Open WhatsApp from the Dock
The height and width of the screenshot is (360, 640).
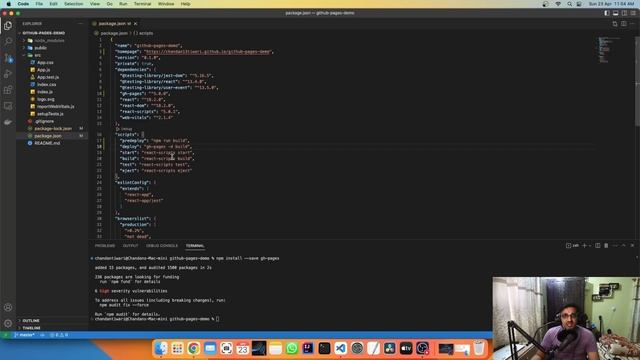click(x=291, y=348)
